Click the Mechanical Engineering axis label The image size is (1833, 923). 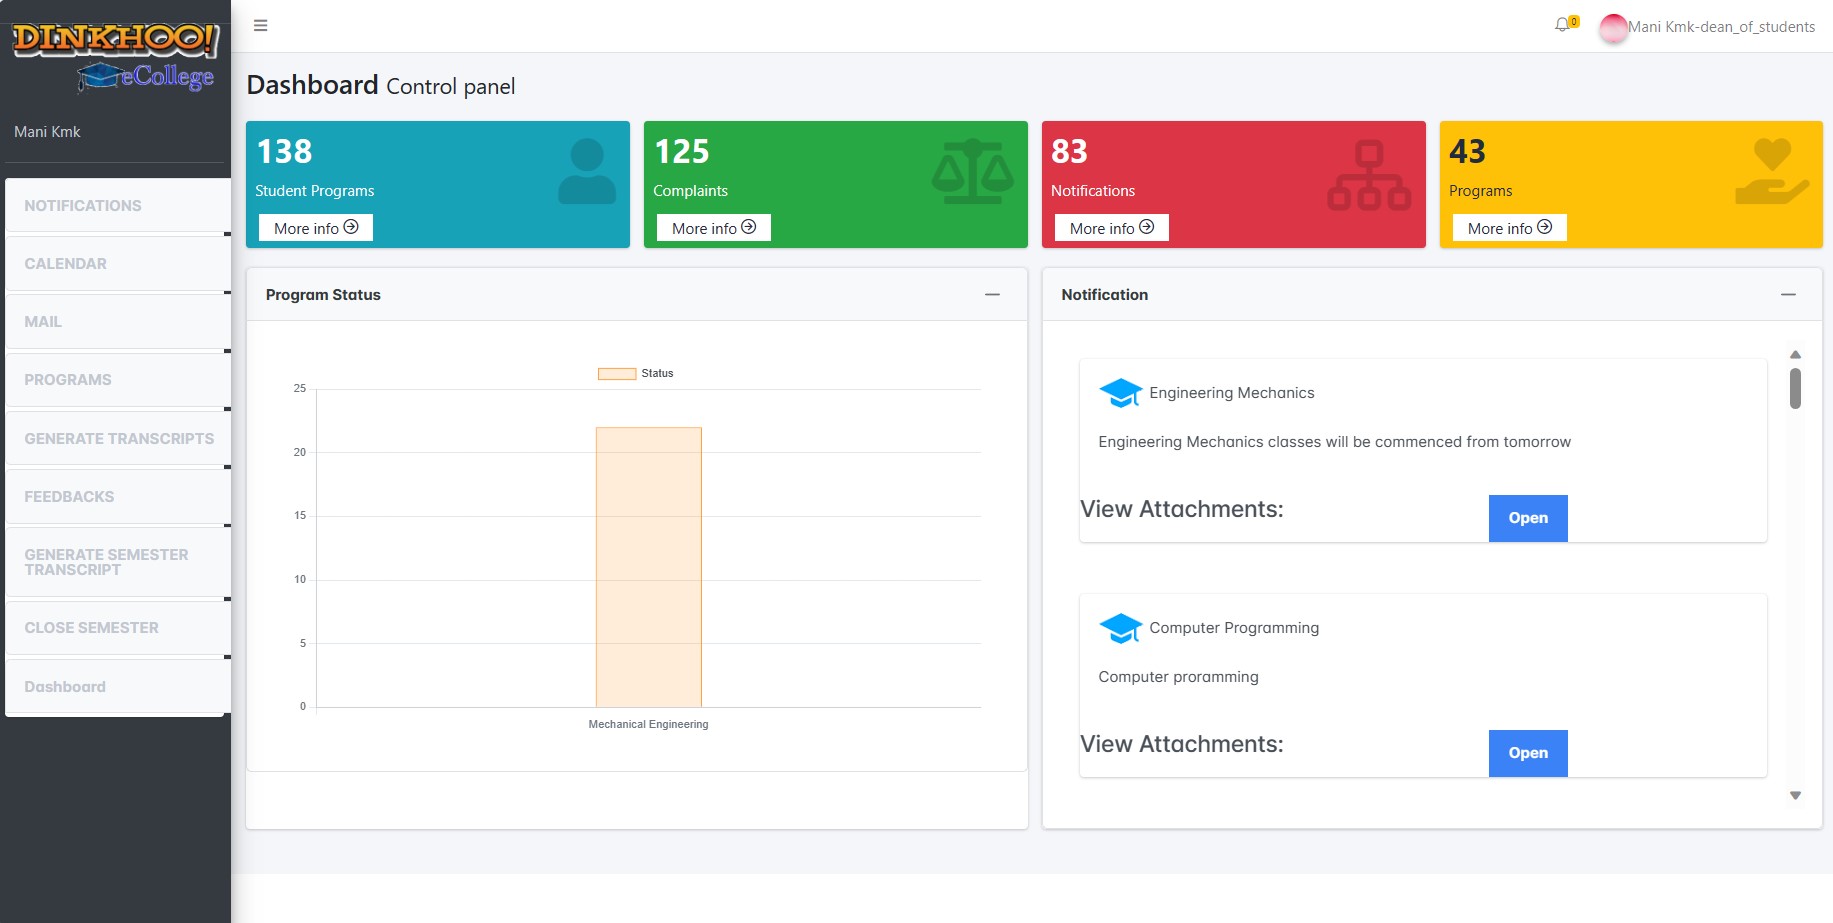pos(648,724)
